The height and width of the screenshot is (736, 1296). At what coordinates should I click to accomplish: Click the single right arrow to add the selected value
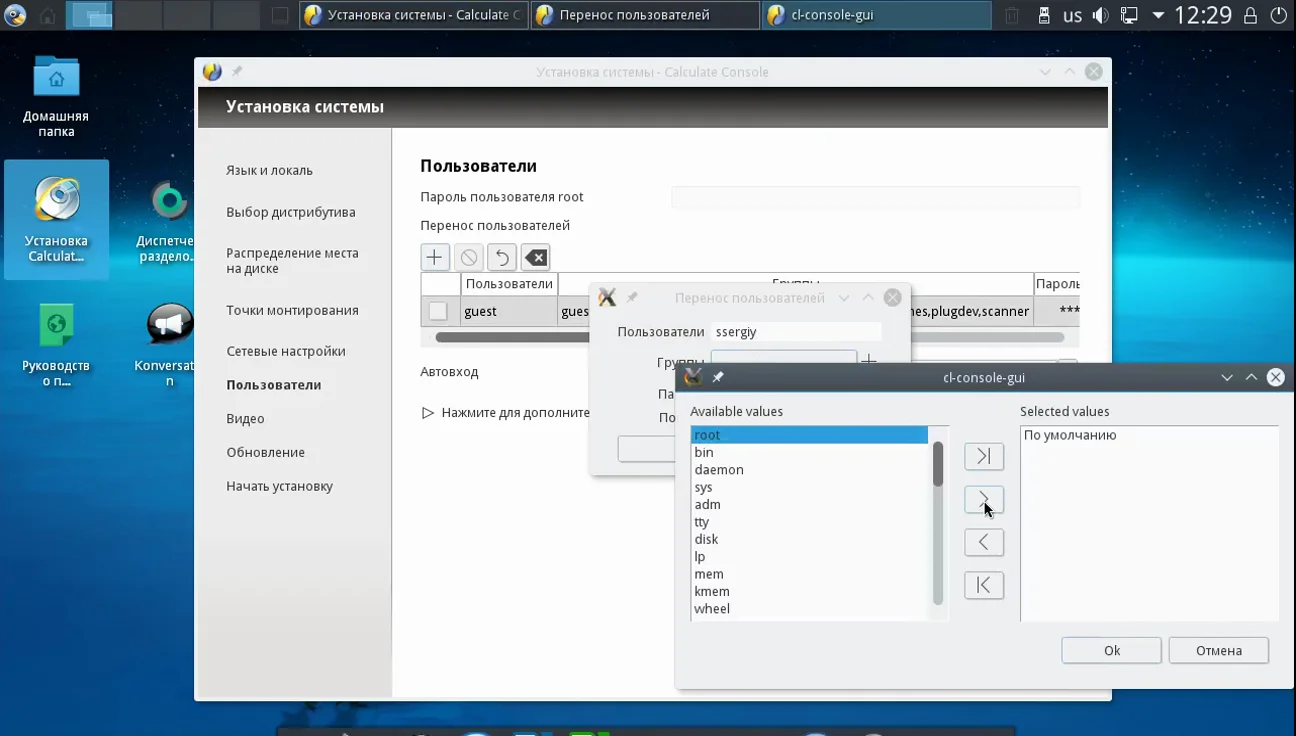[983, 499]
